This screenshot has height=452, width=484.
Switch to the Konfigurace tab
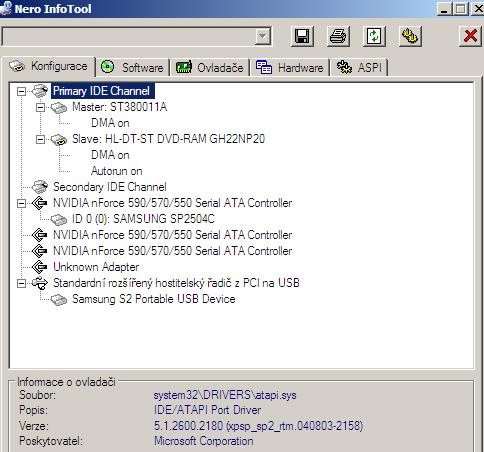[49, 66]
